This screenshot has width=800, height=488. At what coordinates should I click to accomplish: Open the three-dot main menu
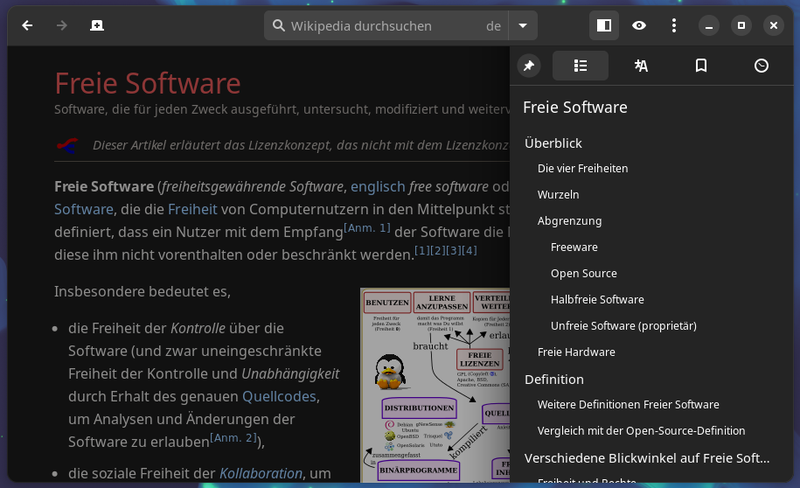coord(674,26)
